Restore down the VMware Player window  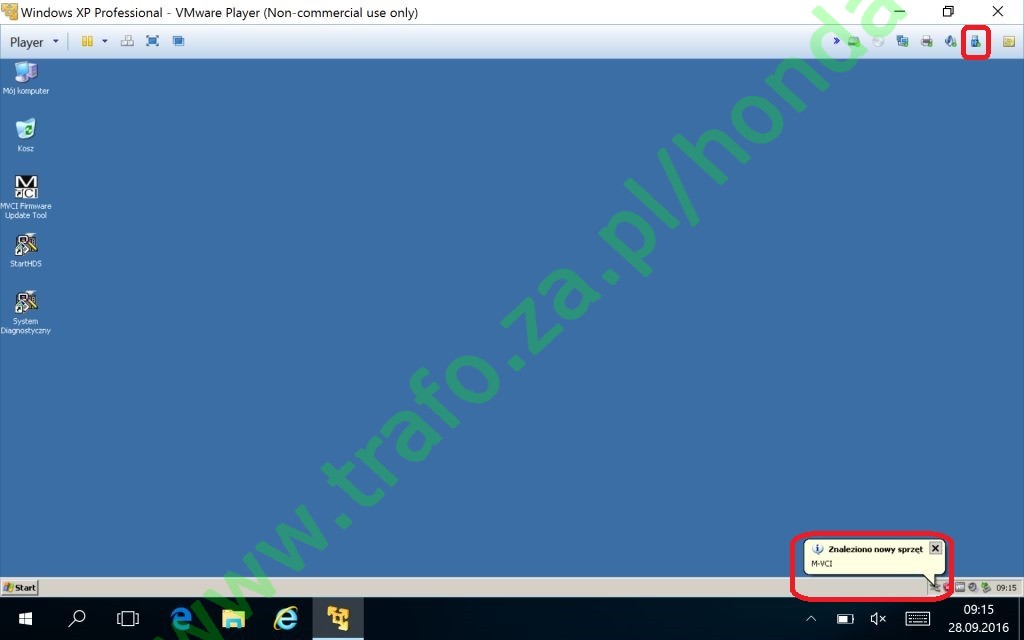[948, 12]
